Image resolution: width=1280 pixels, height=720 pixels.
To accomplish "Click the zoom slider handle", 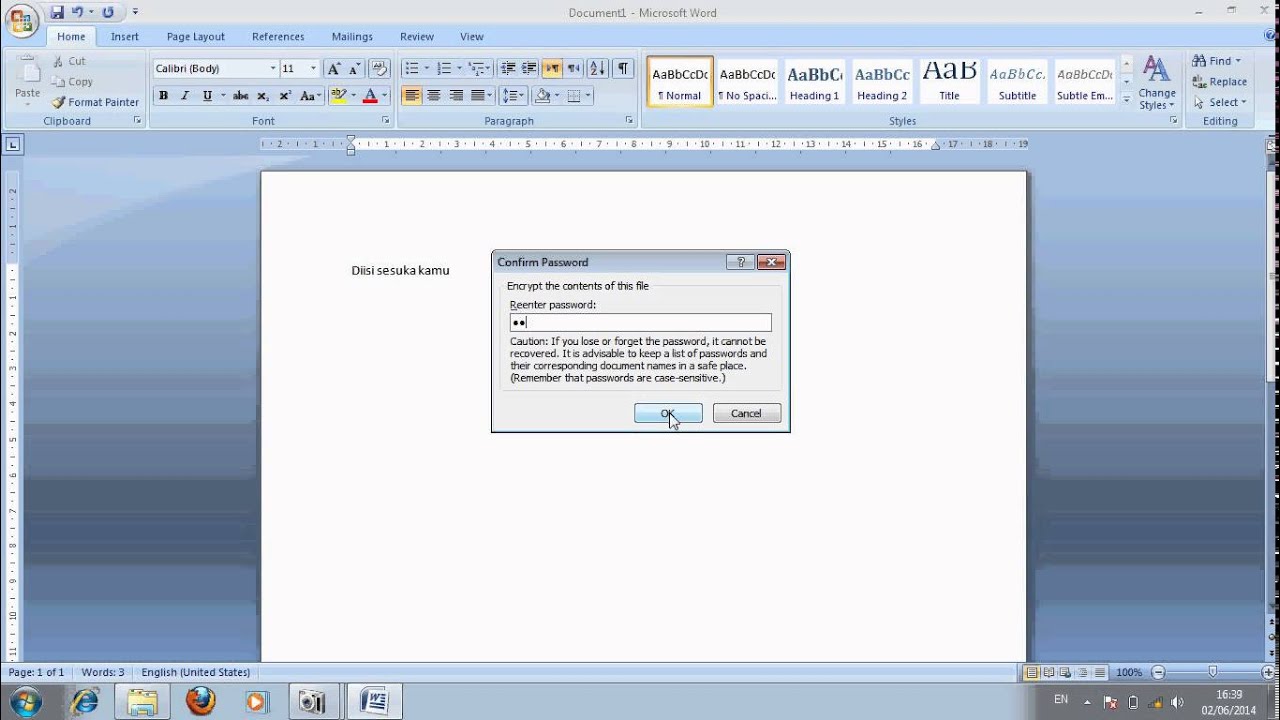I will (x=1213, y=672).
